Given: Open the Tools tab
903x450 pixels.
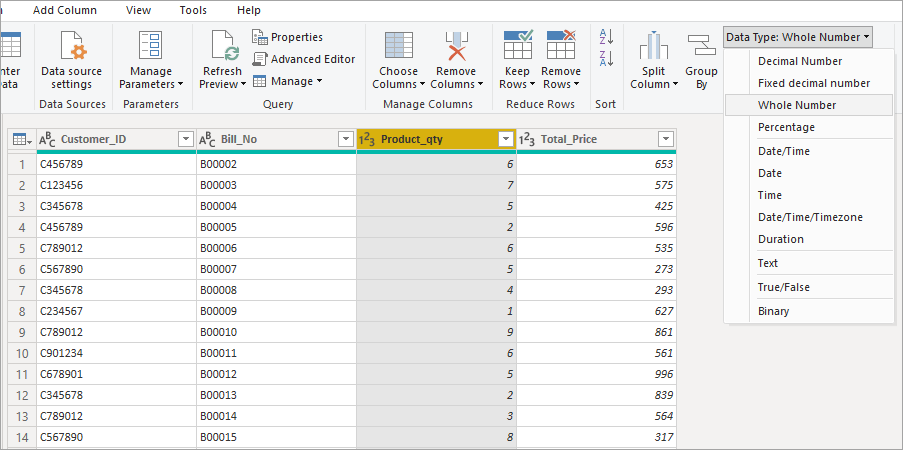Looking at the screenshot, I should pos(193,10).
